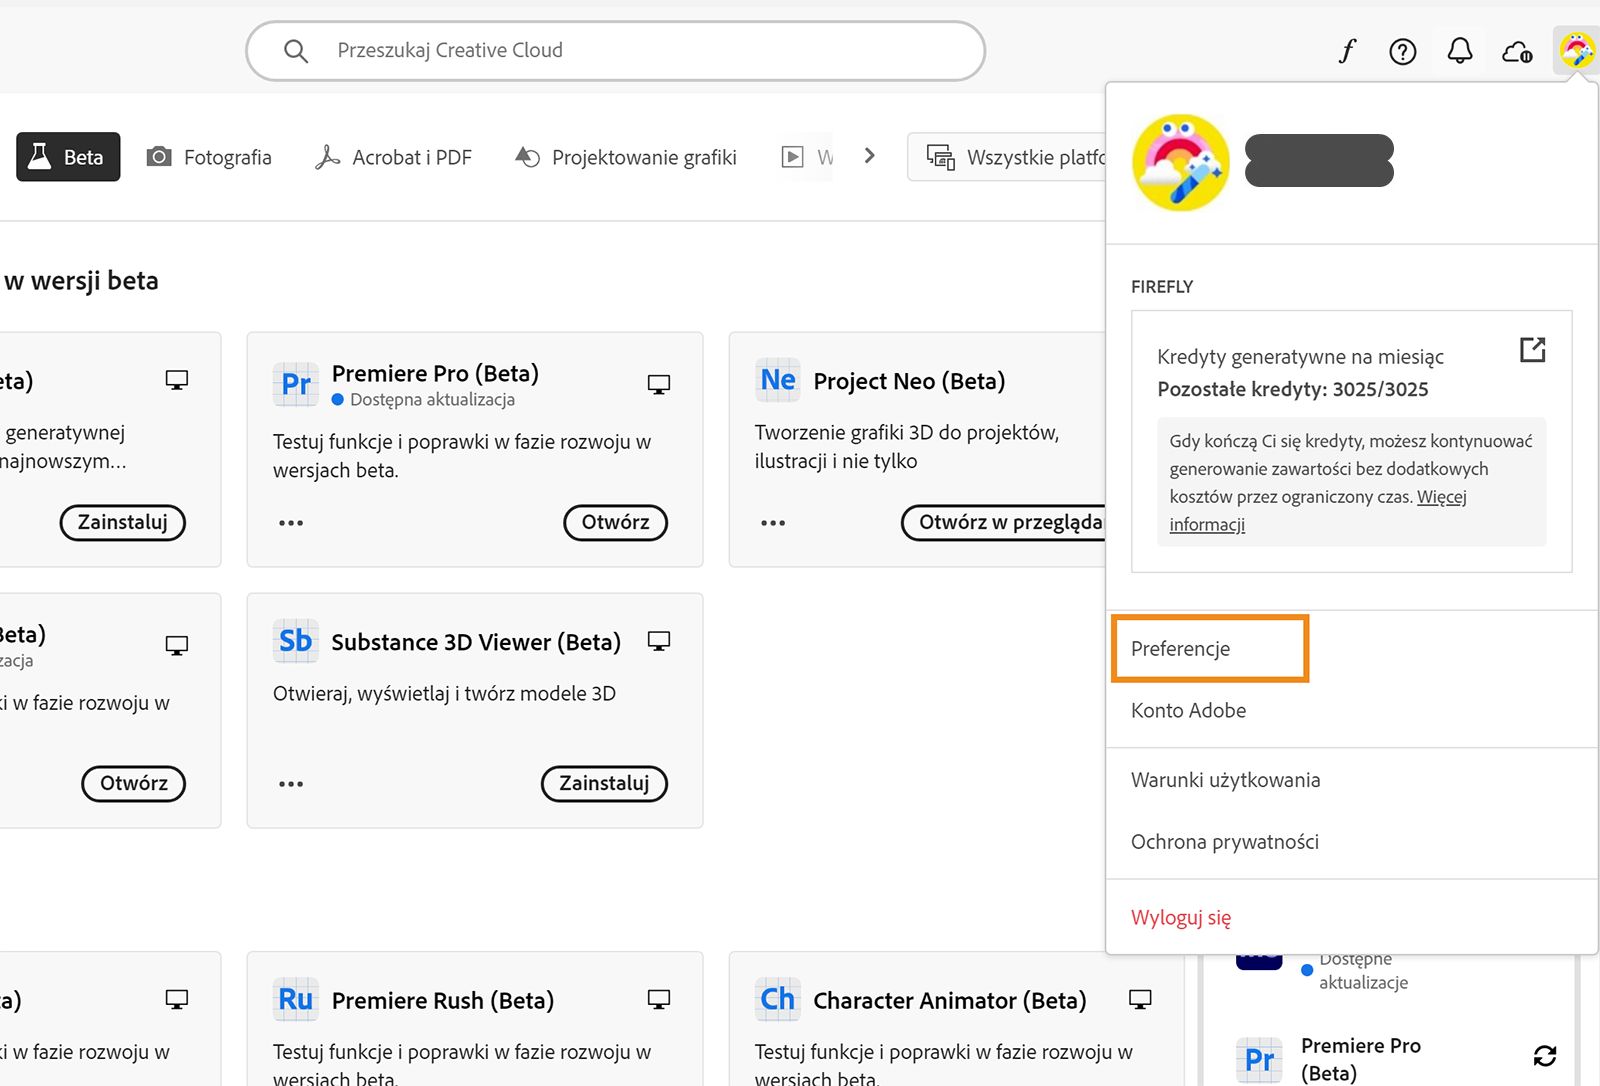This screenshot has width=1600, height=1086.
Task: Check the cloud sync status icon
Action: point(1517,51)
